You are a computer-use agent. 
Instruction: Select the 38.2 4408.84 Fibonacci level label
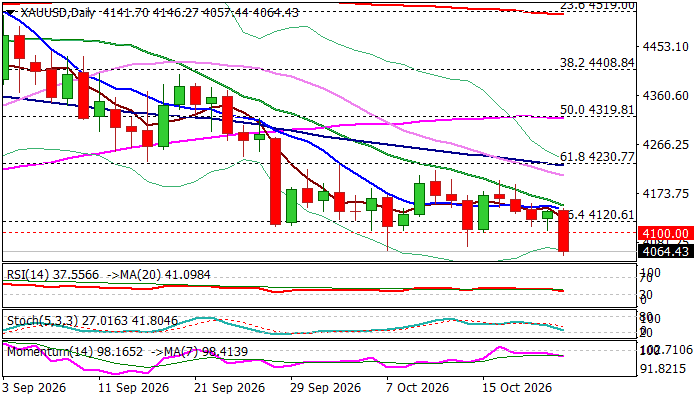point(597,63)
